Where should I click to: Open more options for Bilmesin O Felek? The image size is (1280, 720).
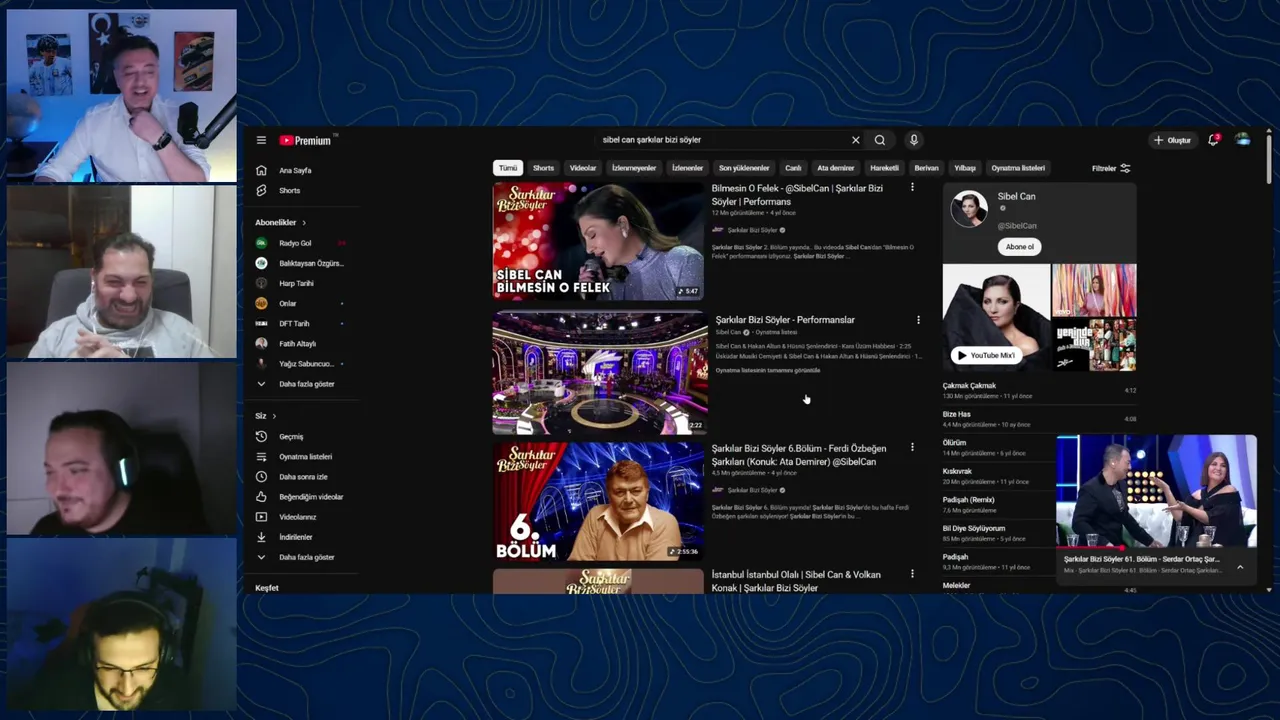coord(912,187)
